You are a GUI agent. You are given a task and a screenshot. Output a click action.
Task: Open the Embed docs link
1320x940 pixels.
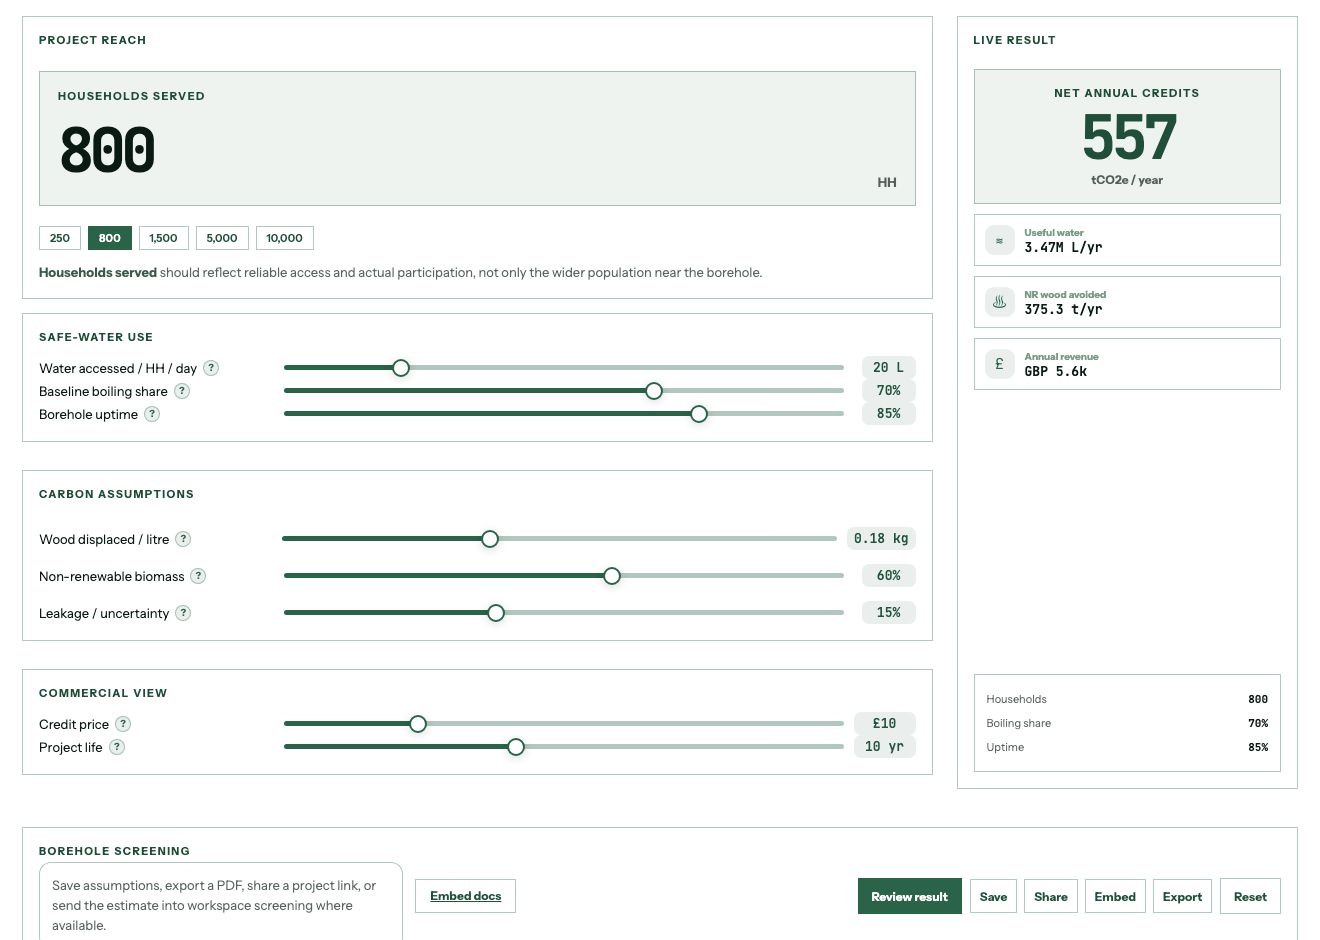point(466,896)
